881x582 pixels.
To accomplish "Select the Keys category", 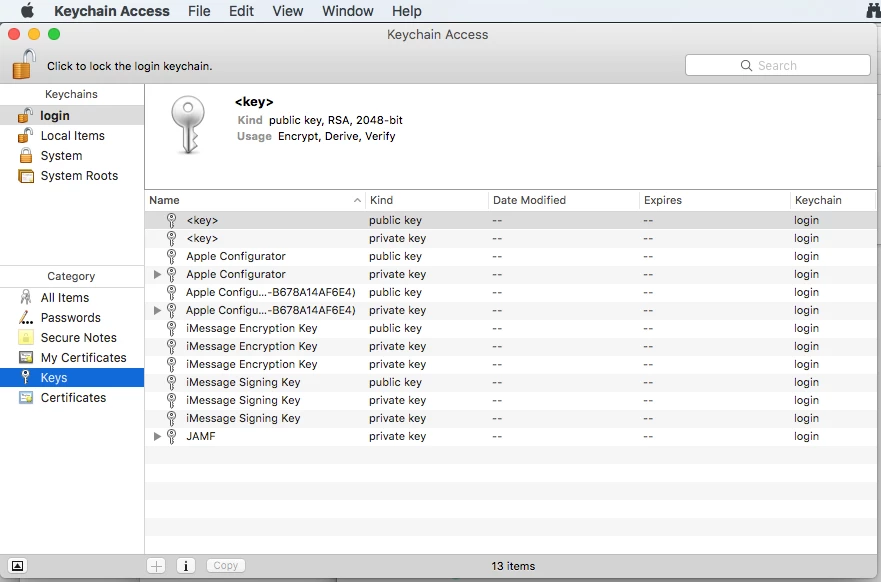I will (x=72, y=378).
